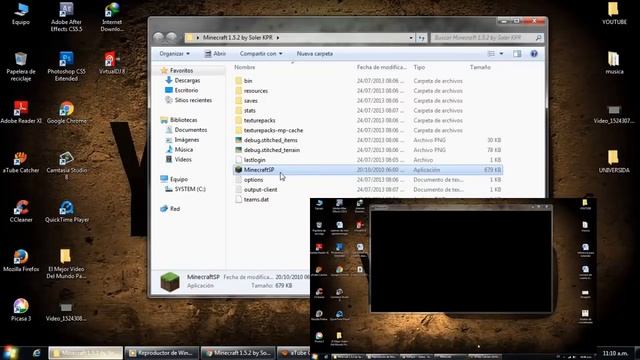Screen dimensions: 640x360
Task: Open Música library in navigation pane
Action: pos(179,149)
